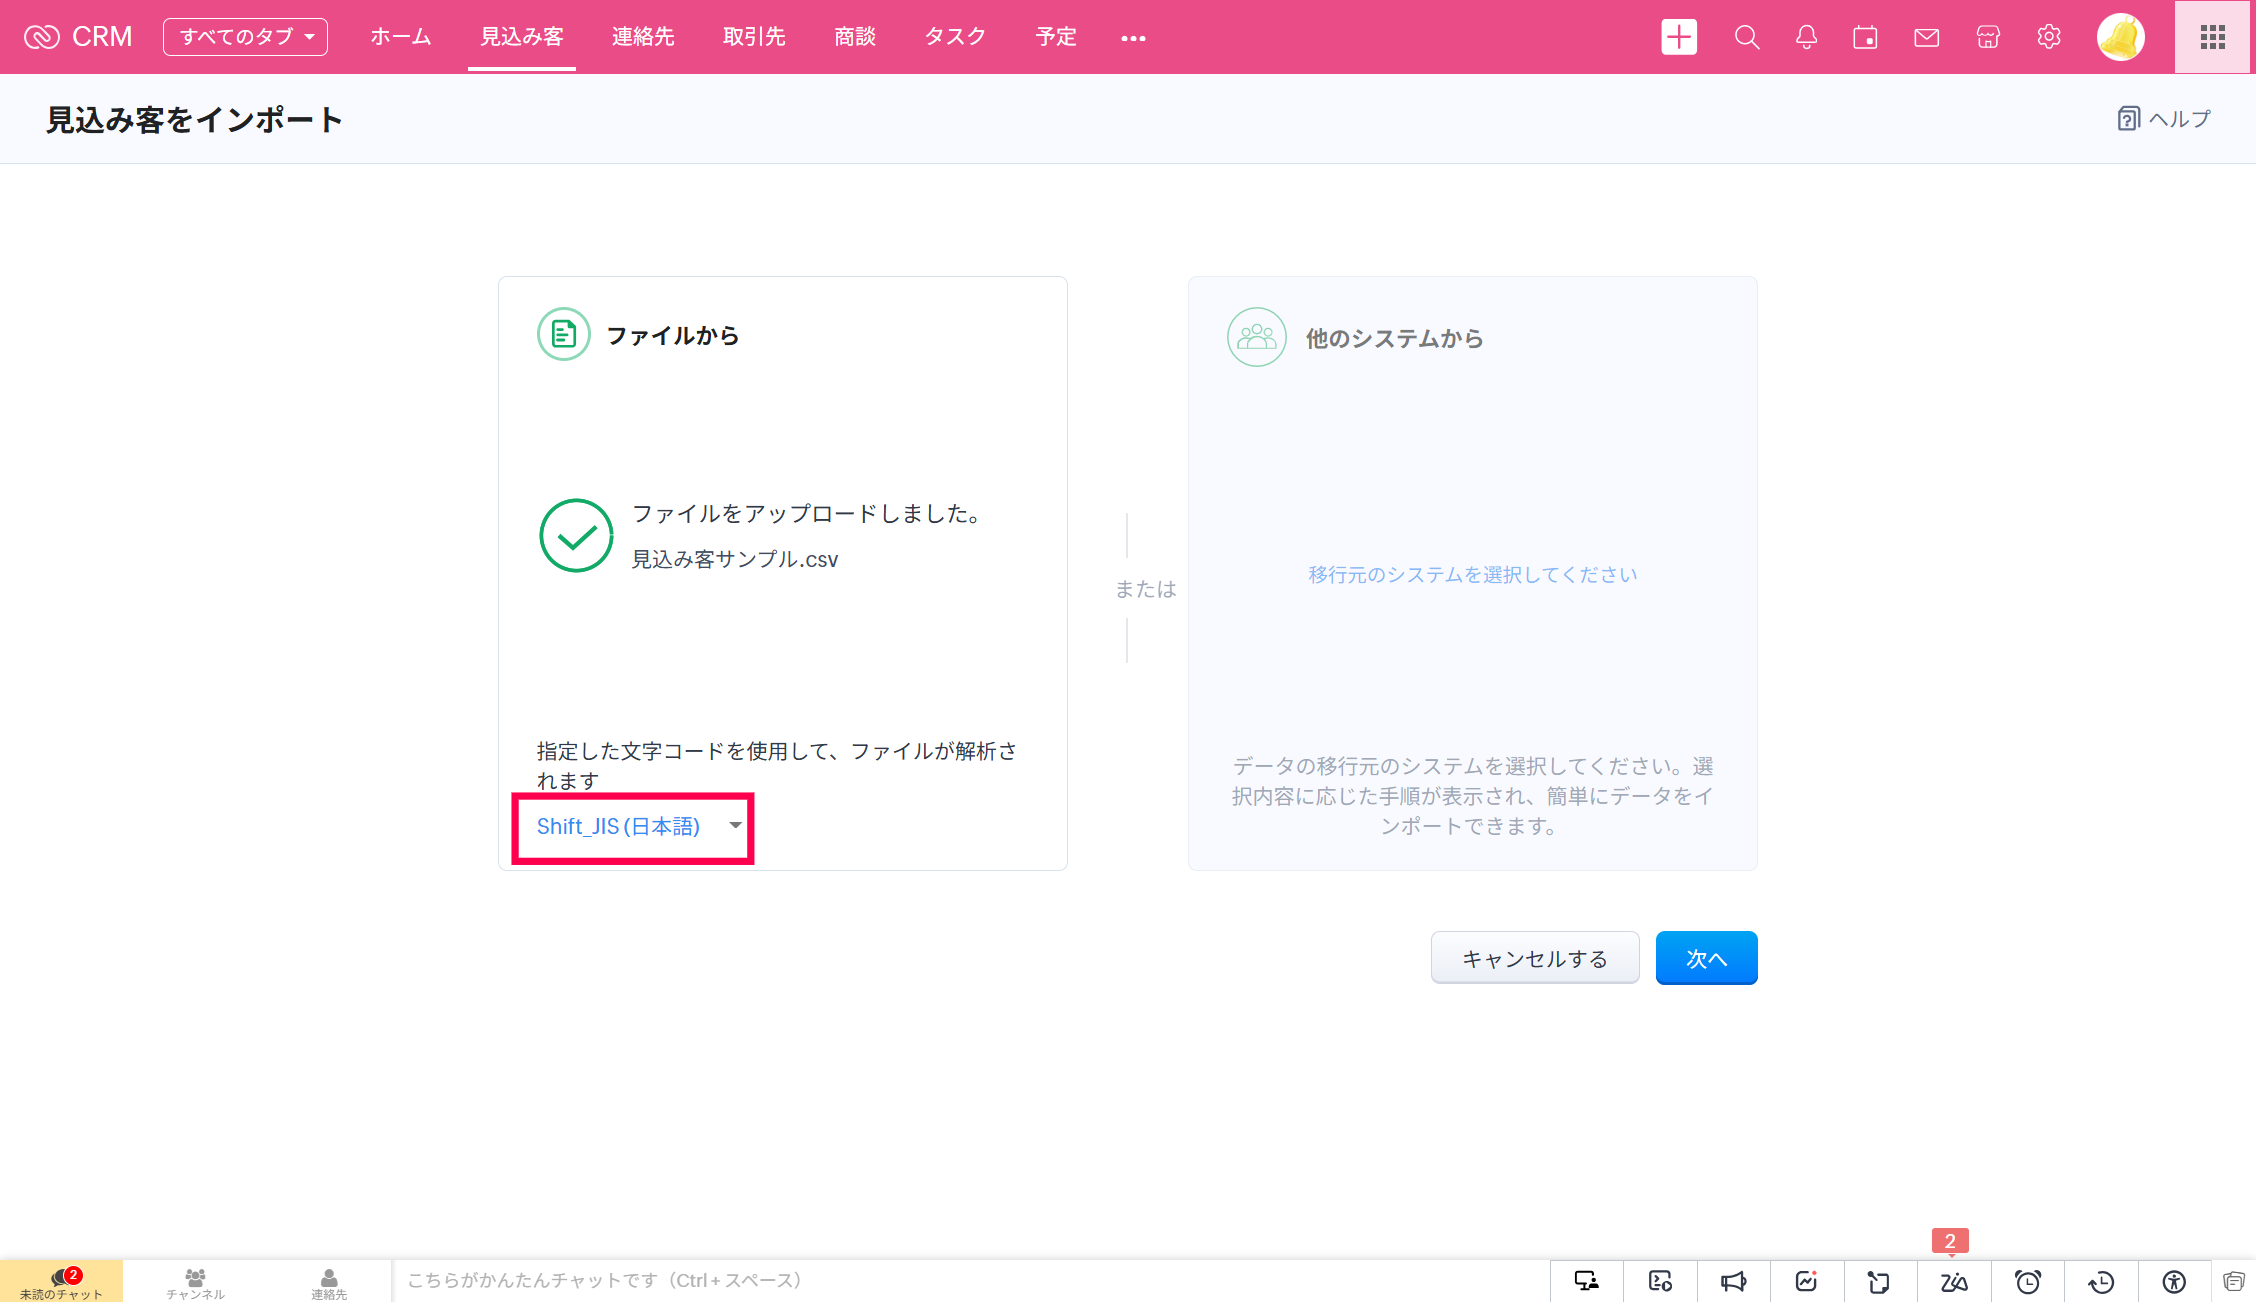
Task: Click the キャンセルする button
Action: 1534,958
